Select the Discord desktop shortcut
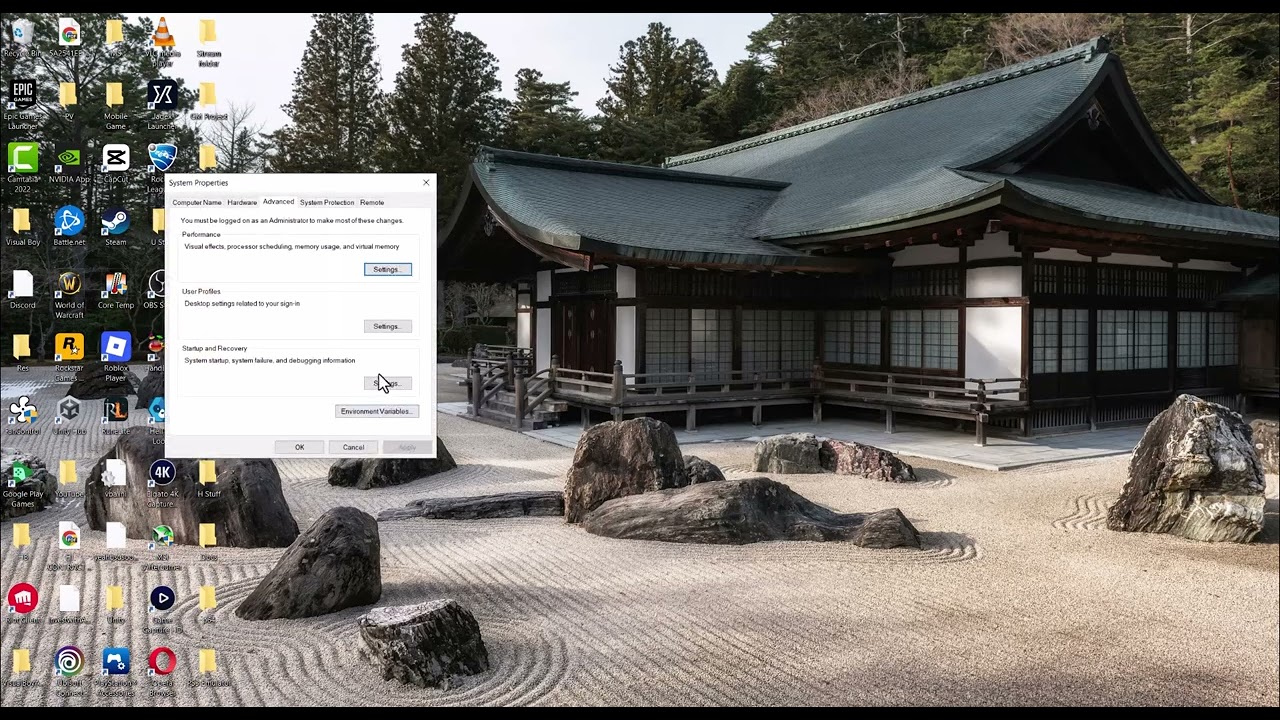This screenshot has width=1280, height=720. [22, 290]
